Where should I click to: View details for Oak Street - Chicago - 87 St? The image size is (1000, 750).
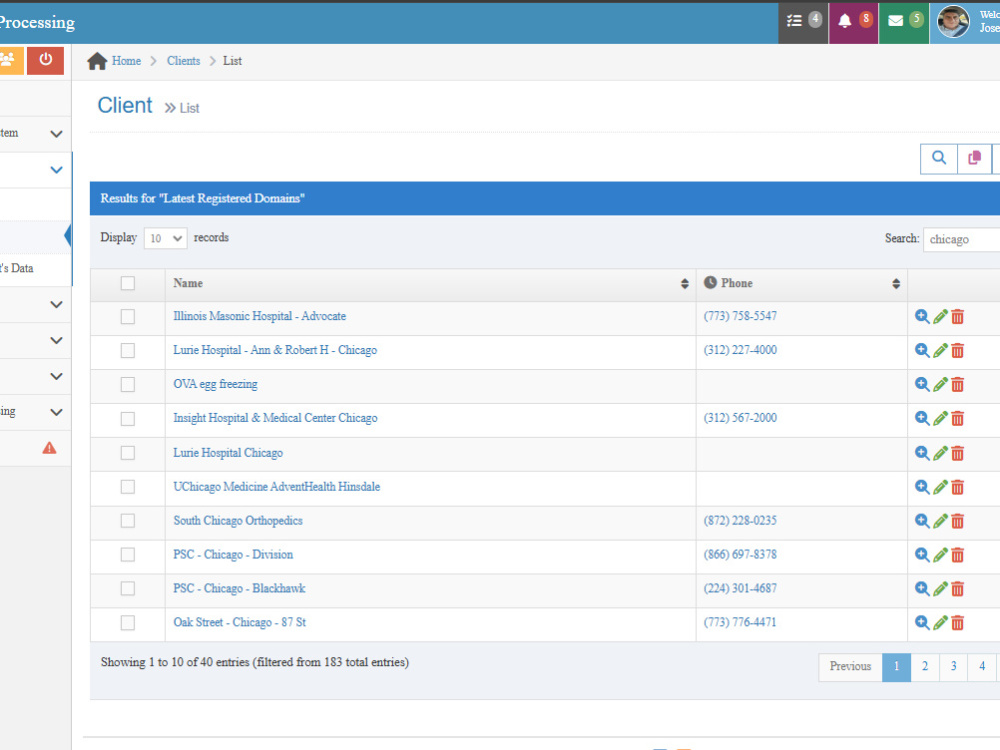coord(922,622)
